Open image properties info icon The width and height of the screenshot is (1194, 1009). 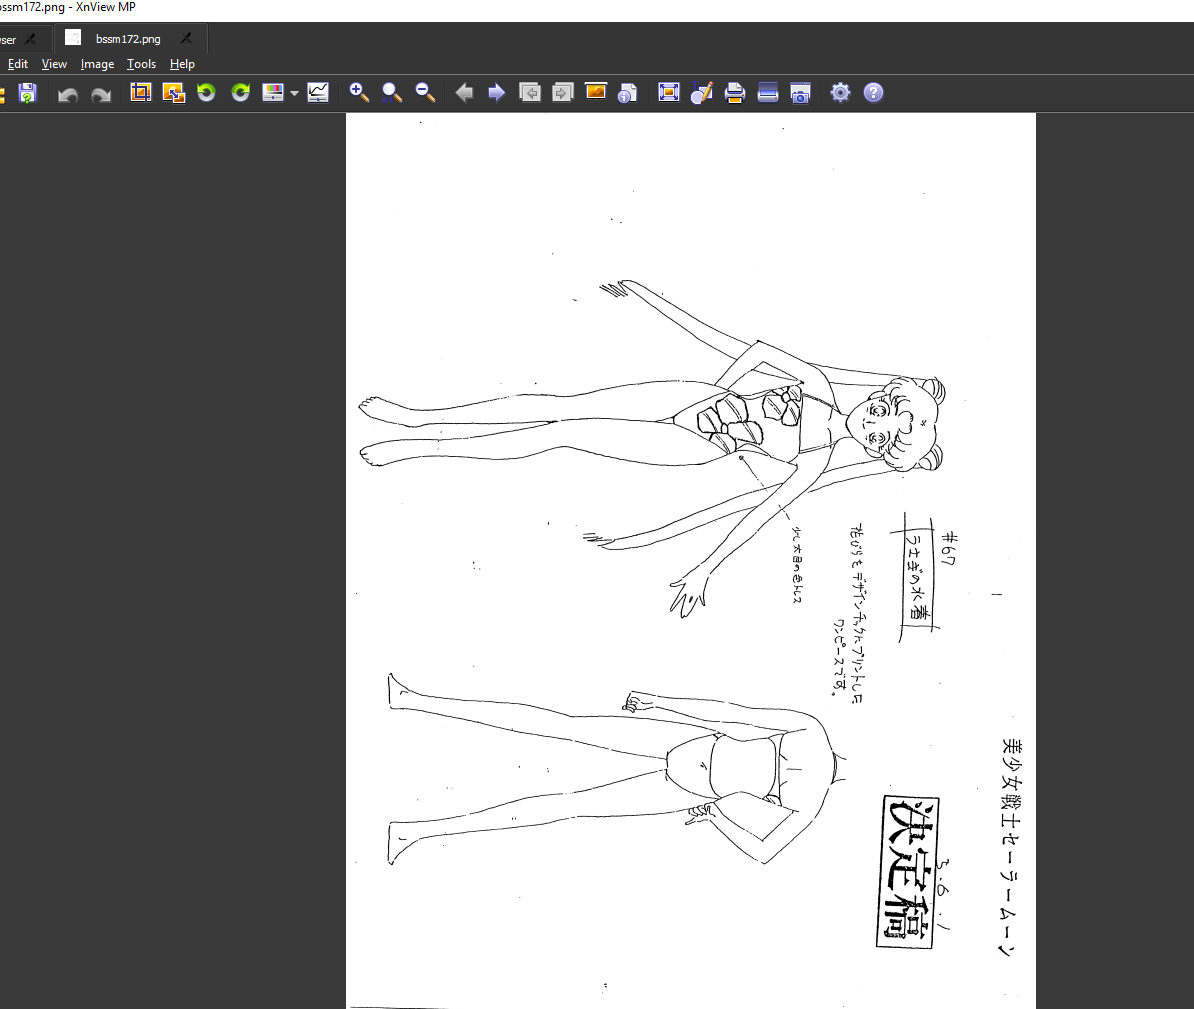click(x=627, y=93)
